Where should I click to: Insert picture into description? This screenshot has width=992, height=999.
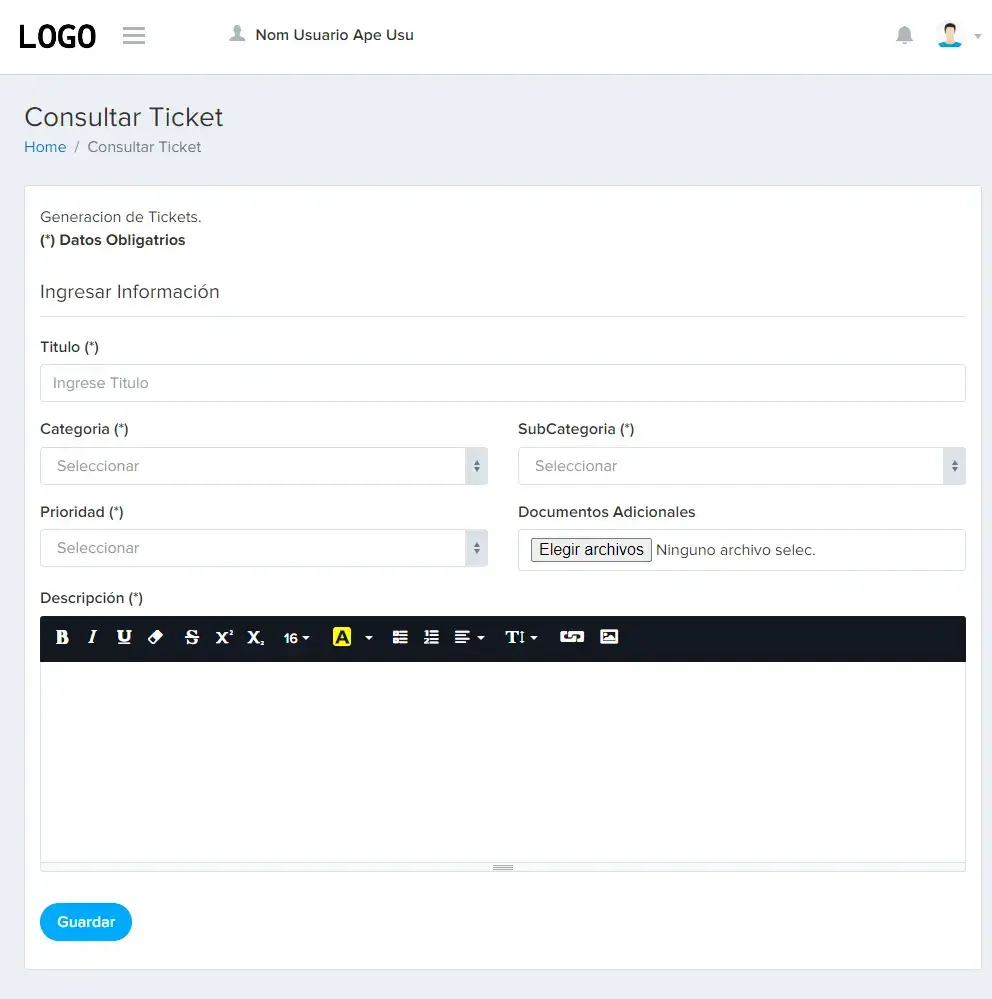[609, 637]
